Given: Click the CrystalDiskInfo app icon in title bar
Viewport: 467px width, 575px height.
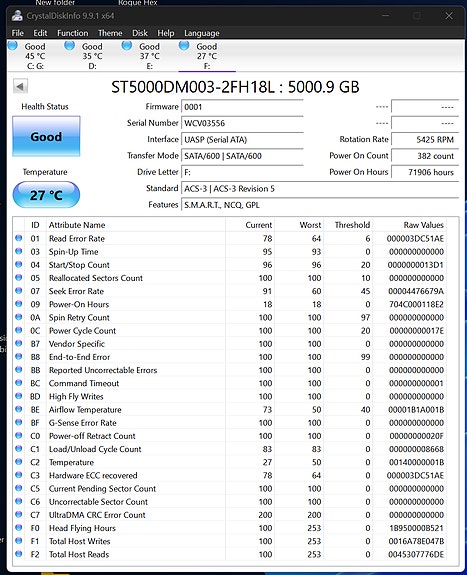Looking at the screenshot, I should [17, 16].
